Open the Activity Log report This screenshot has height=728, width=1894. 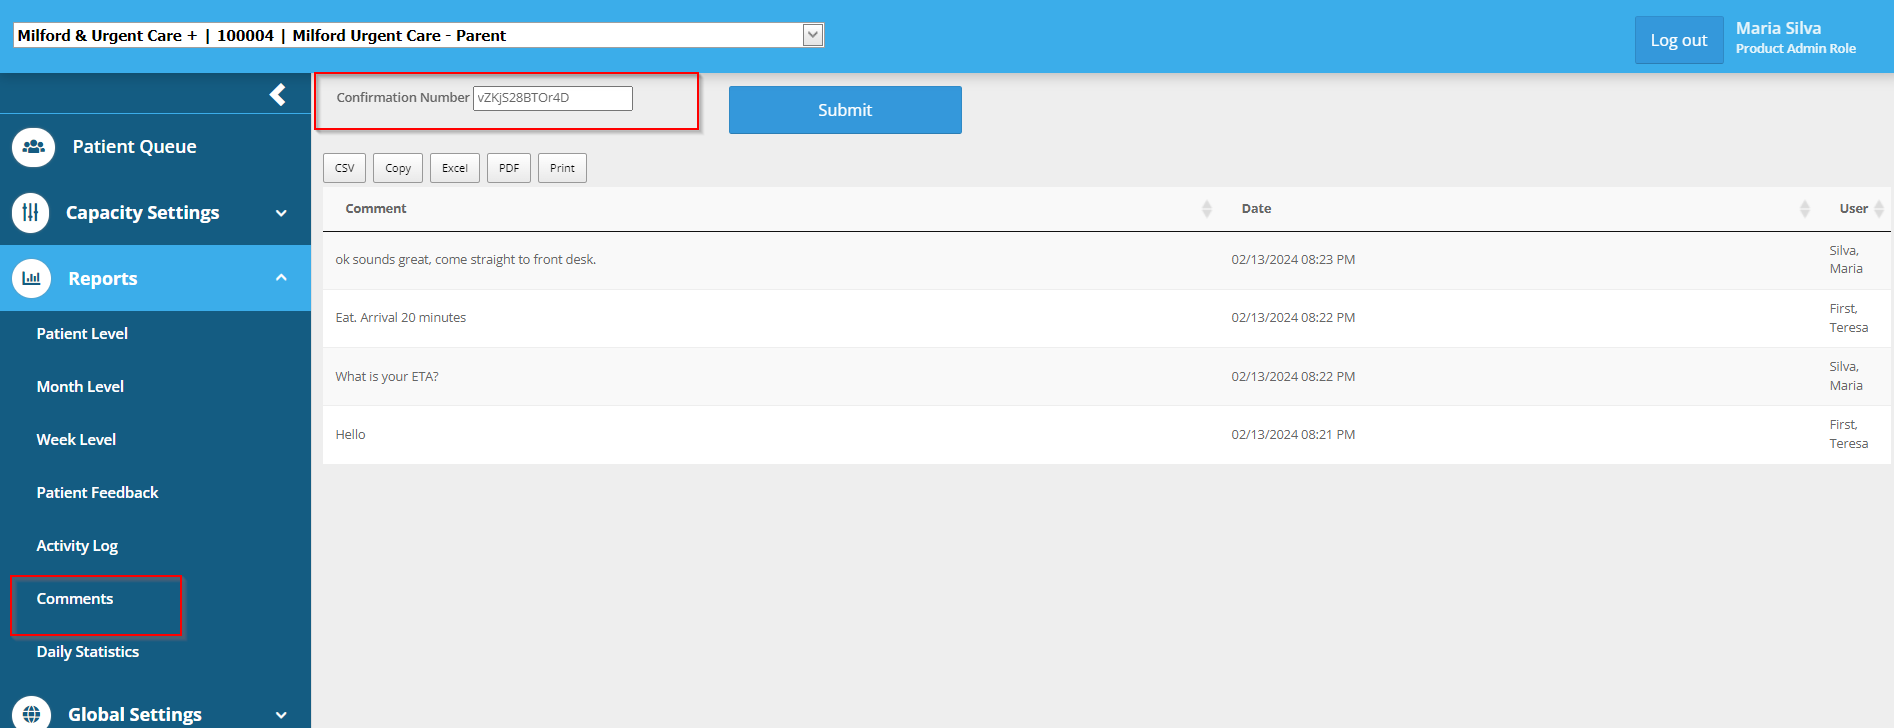[77, 546]
